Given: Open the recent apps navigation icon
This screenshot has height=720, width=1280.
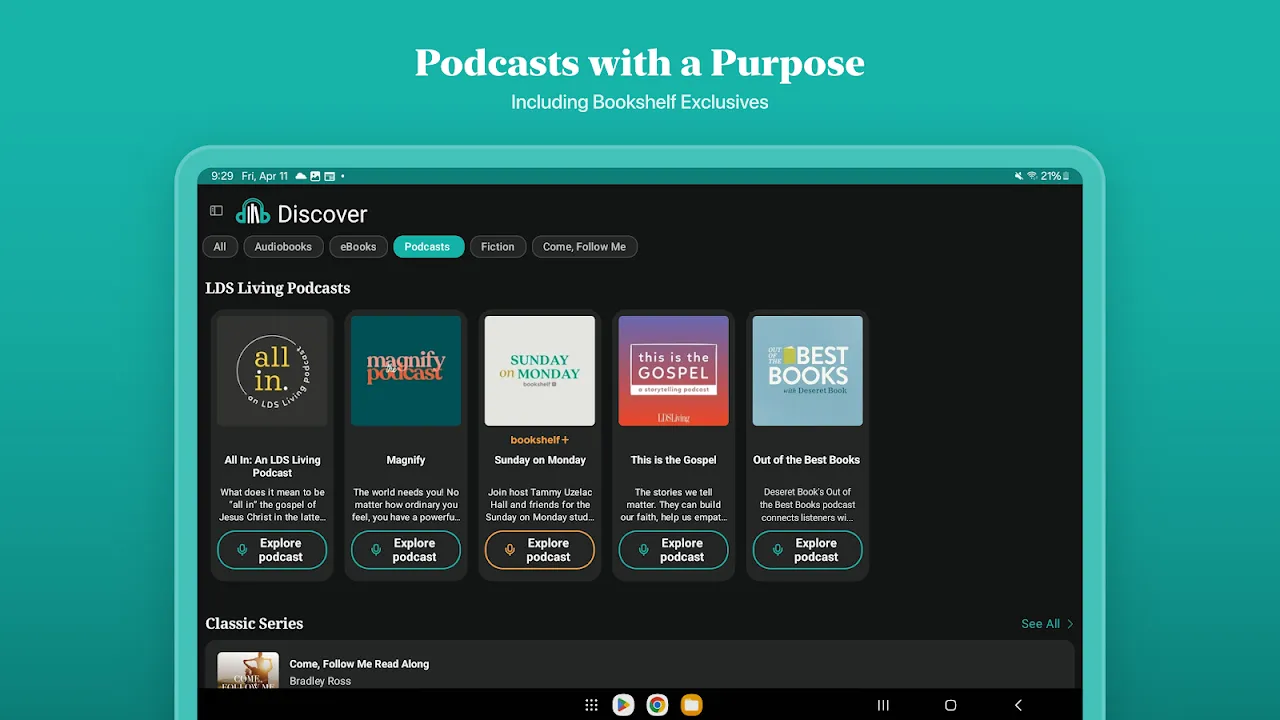Looking at the screenshot, I should tap(883, 705).
